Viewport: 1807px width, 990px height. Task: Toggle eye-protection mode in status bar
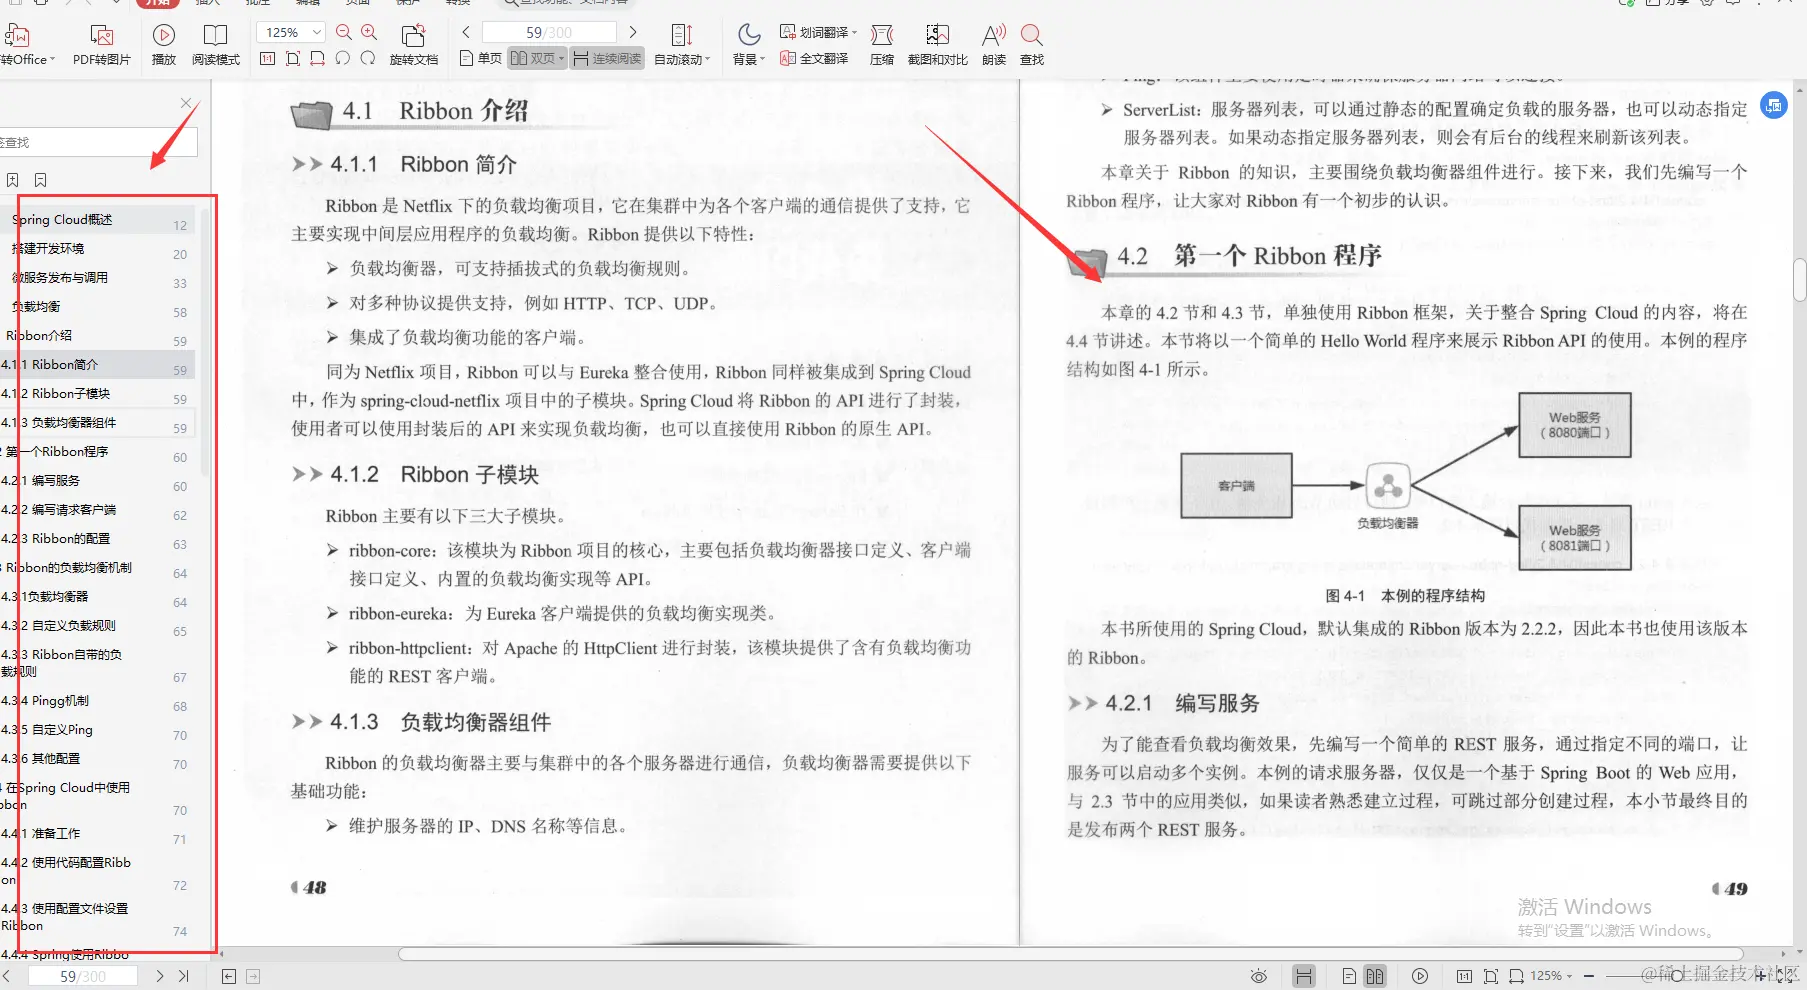click(1259, 975)
